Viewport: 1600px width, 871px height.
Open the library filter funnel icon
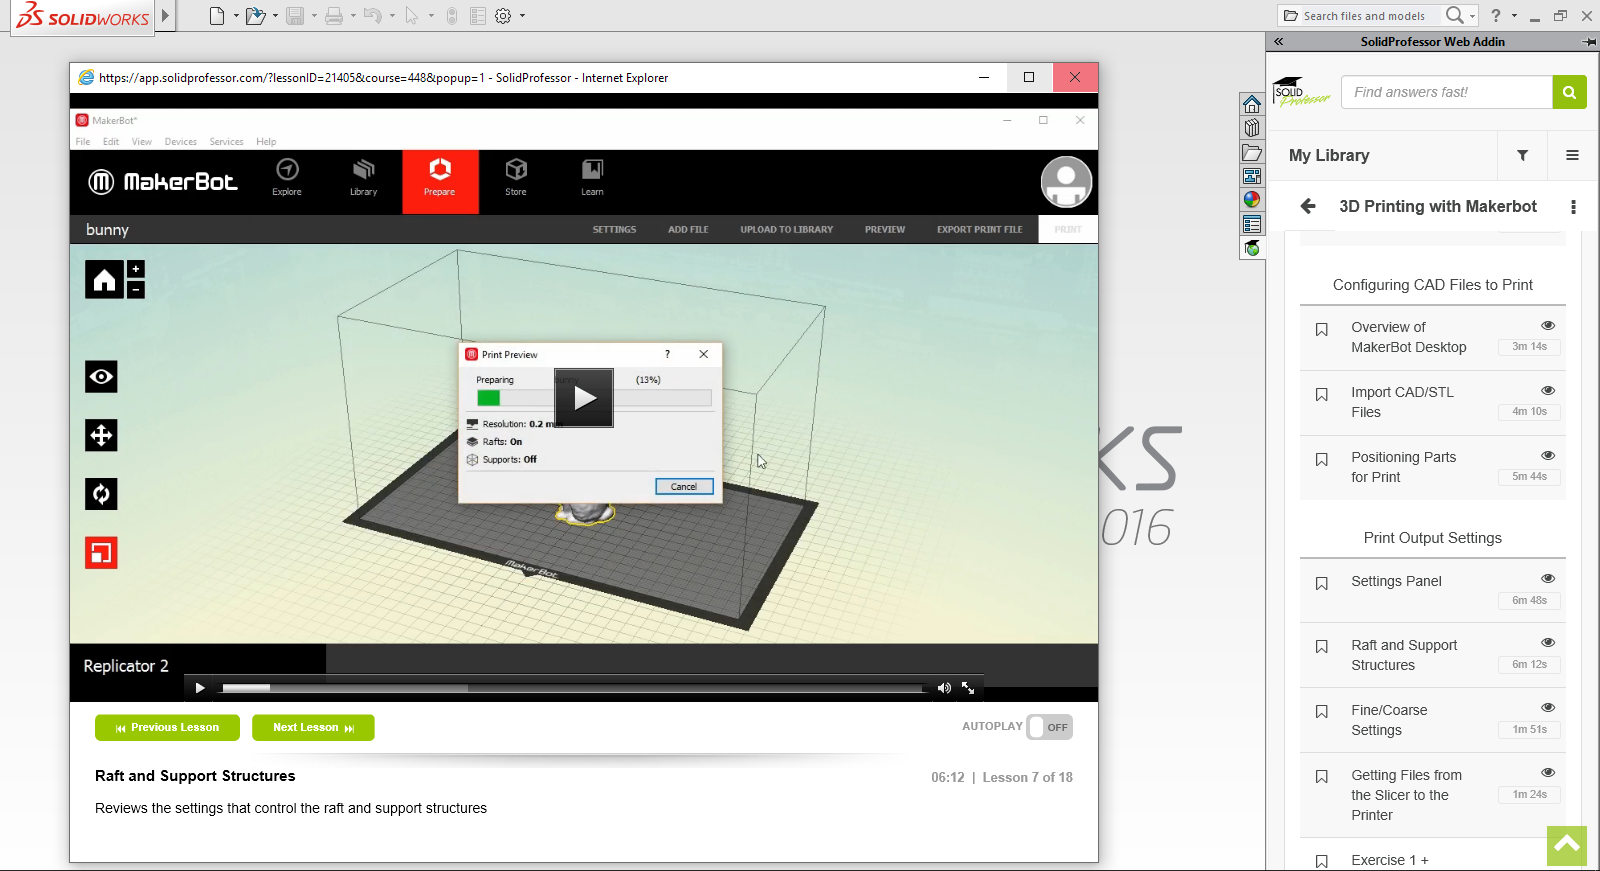pos(1522,155)
